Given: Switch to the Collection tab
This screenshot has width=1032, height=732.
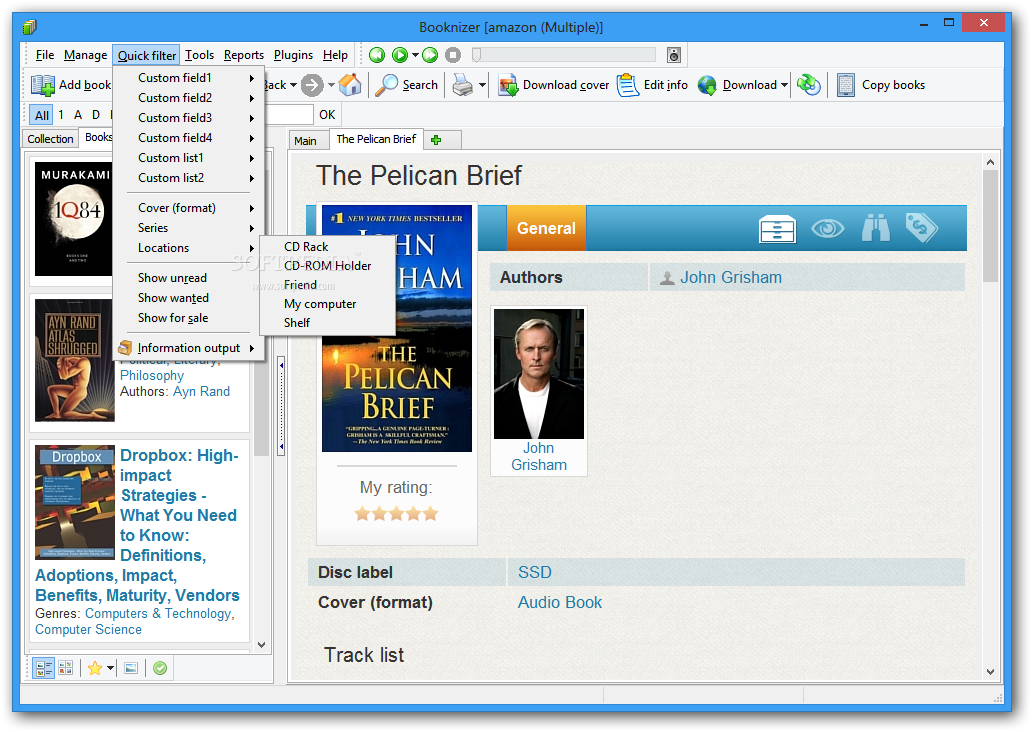Looking at the screenshot, I should (x=50, y=139).
